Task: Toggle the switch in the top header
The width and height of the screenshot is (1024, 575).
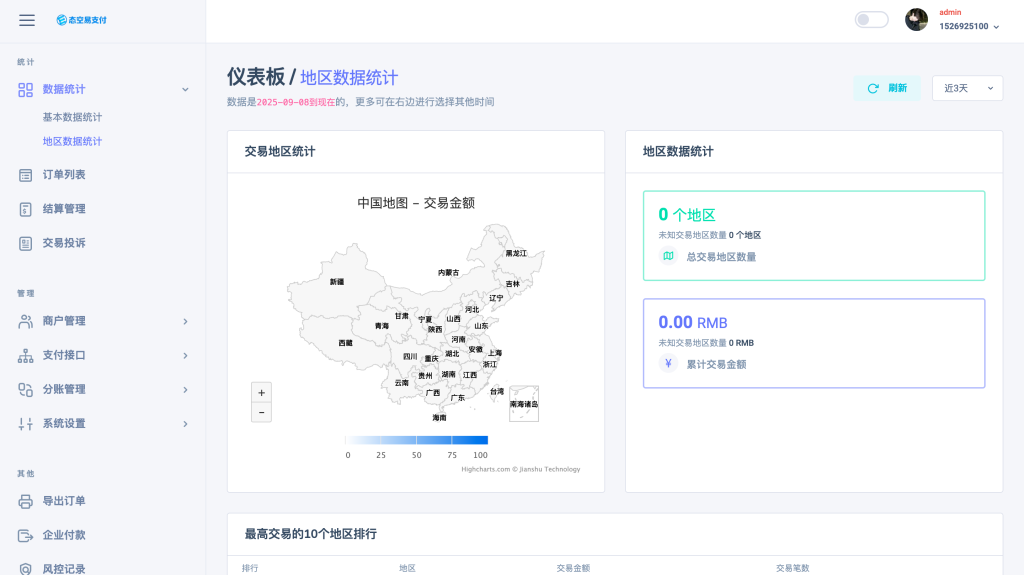Action: [872, 20]
